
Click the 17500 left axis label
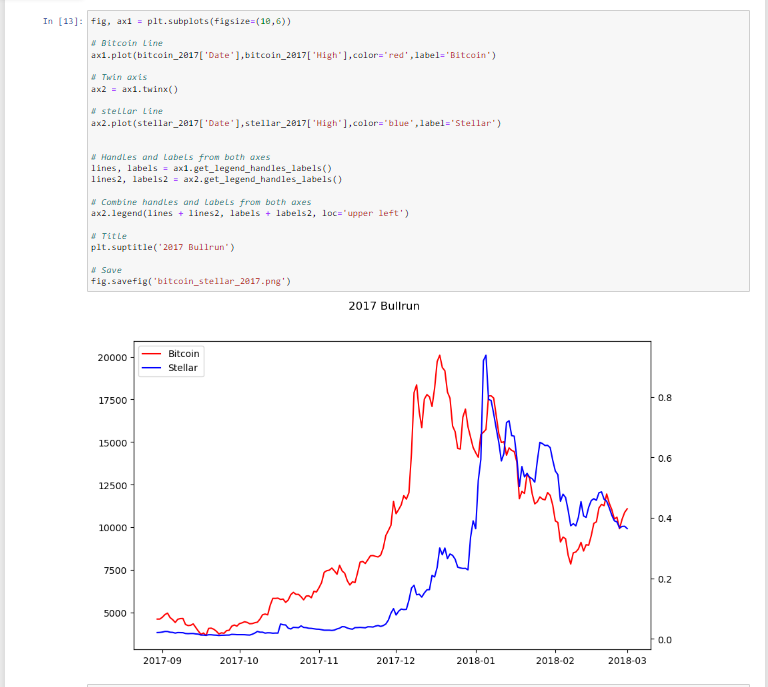tap(113, 400)
